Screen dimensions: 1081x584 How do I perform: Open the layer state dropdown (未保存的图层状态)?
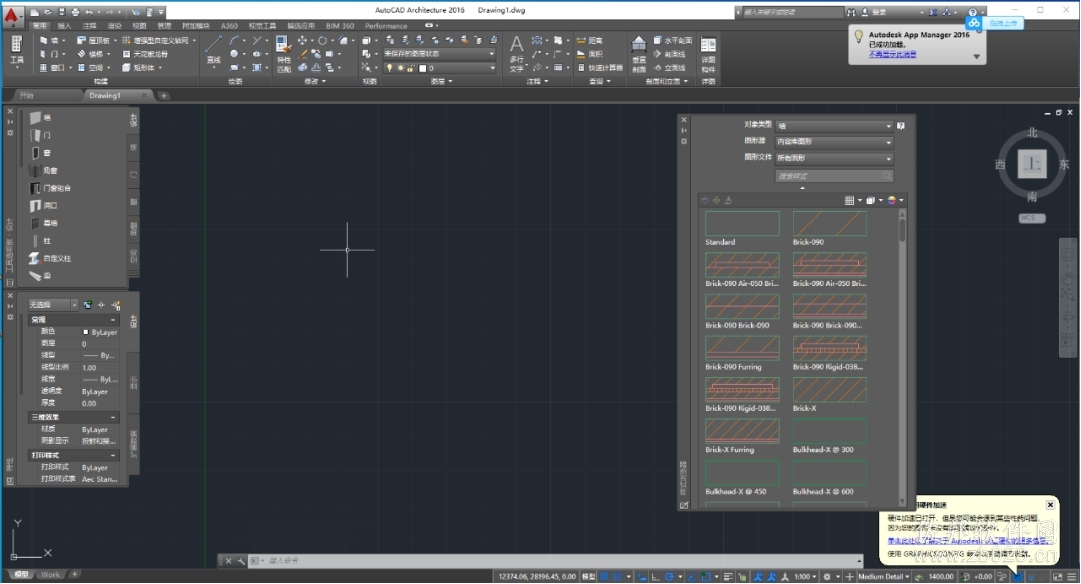coord(439,54)
